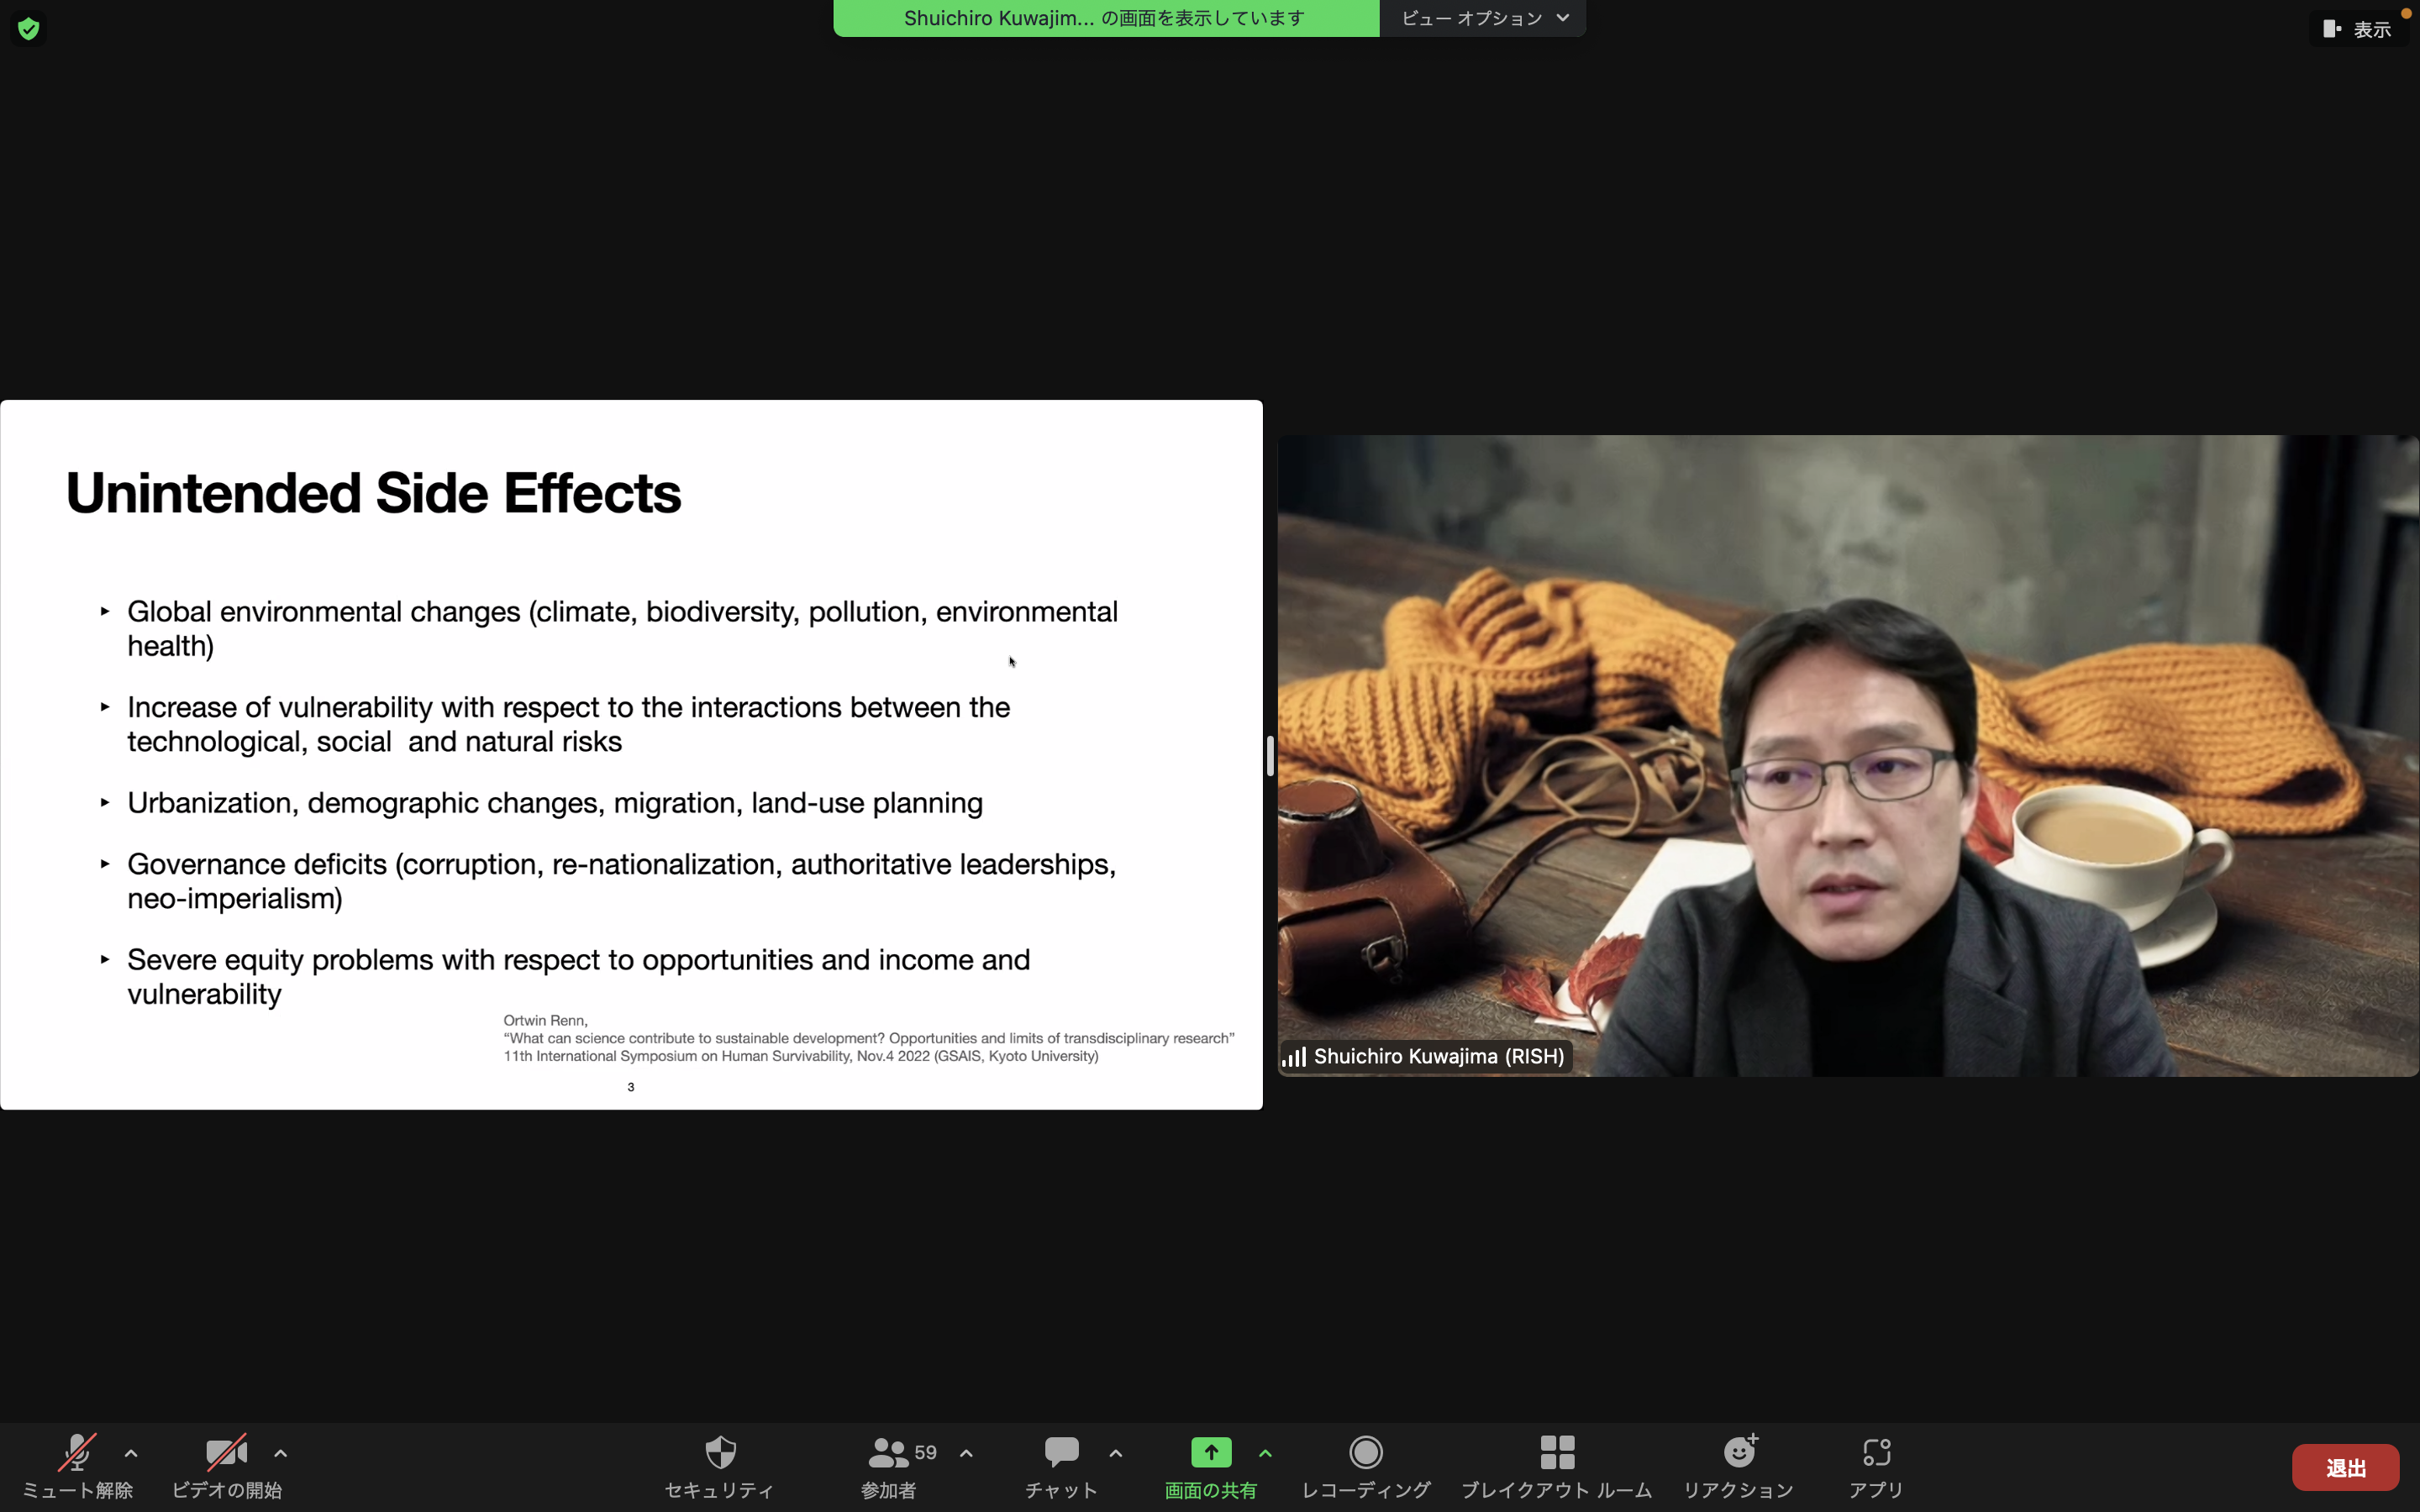Click the green screen-sharing notification banner
Screen dimensions: 2420x1512
click(1106, 18)
